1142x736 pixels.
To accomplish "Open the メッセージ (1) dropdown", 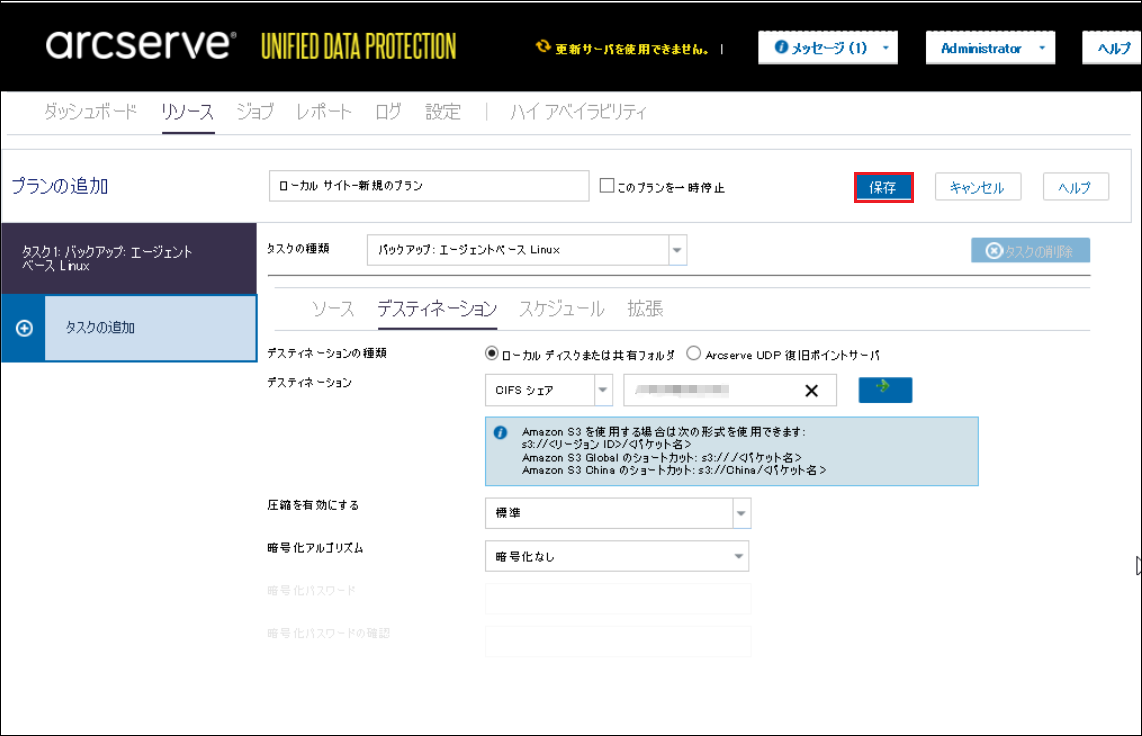I will pos(827,48).
